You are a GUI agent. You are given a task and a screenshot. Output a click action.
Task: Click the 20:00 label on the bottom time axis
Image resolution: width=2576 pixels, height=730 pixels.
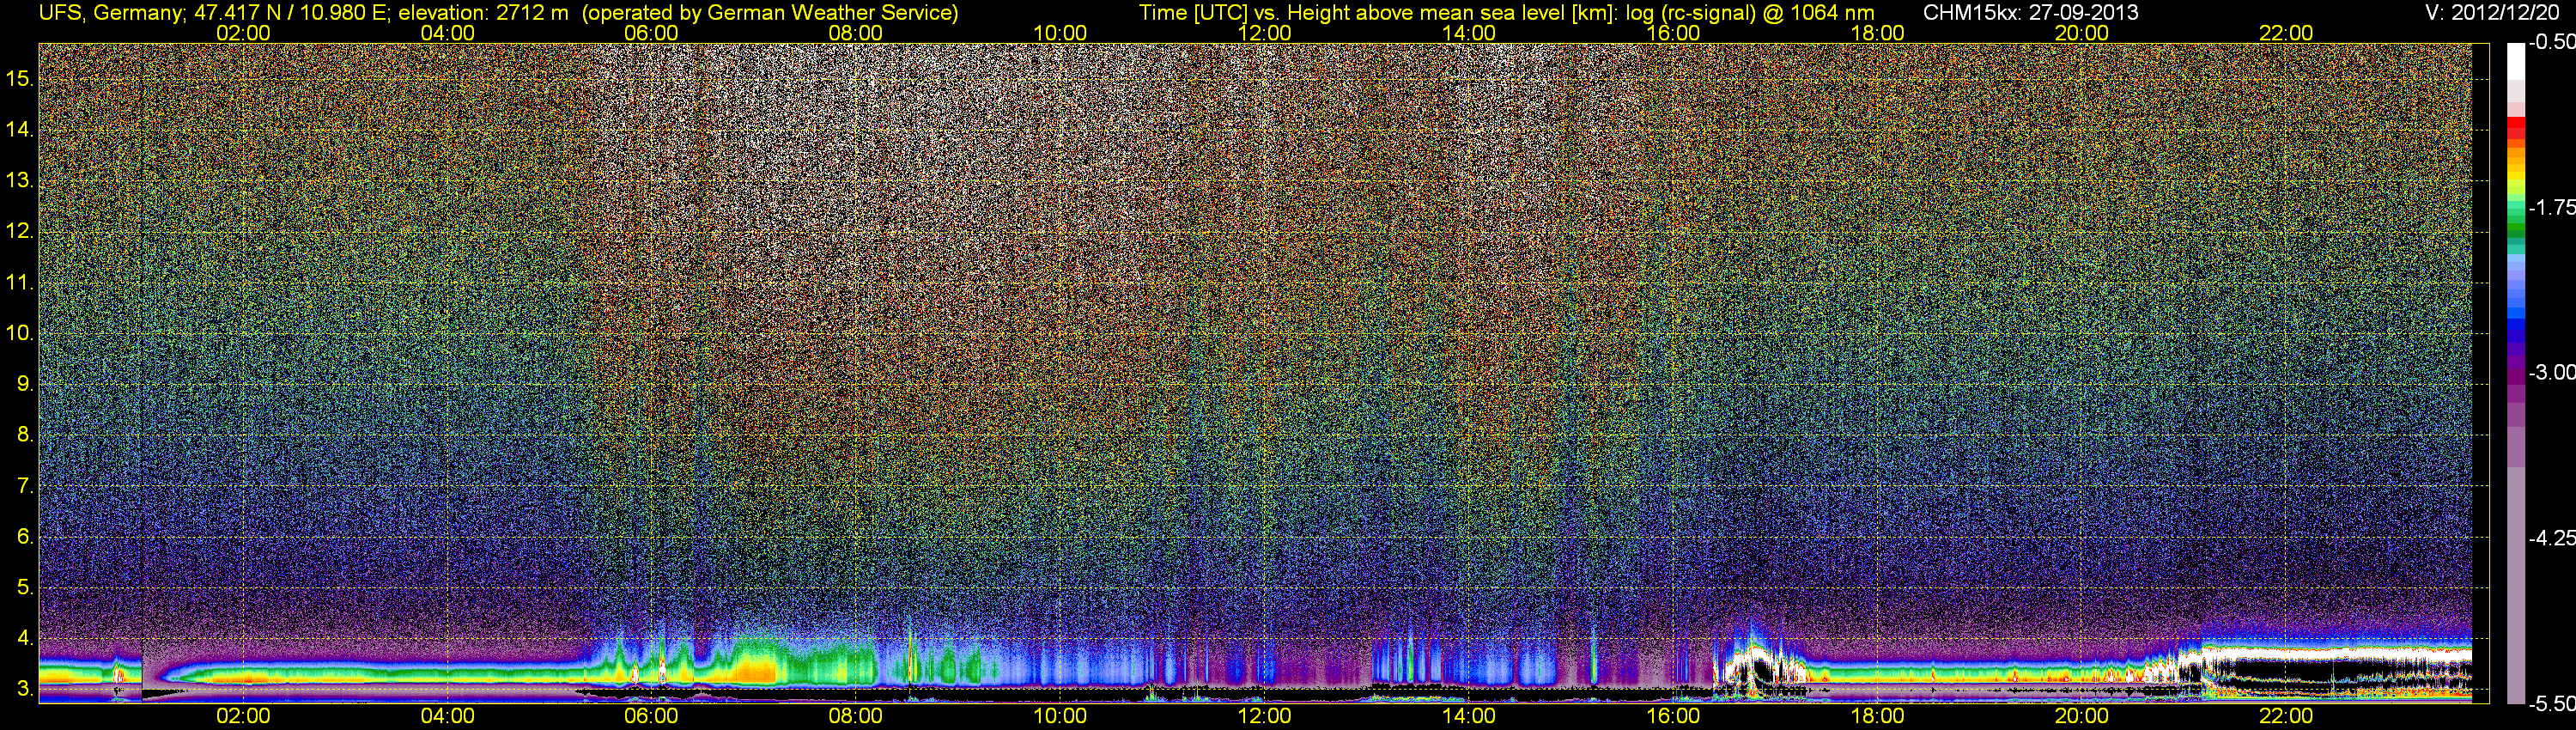click(x=2082, y=716)
